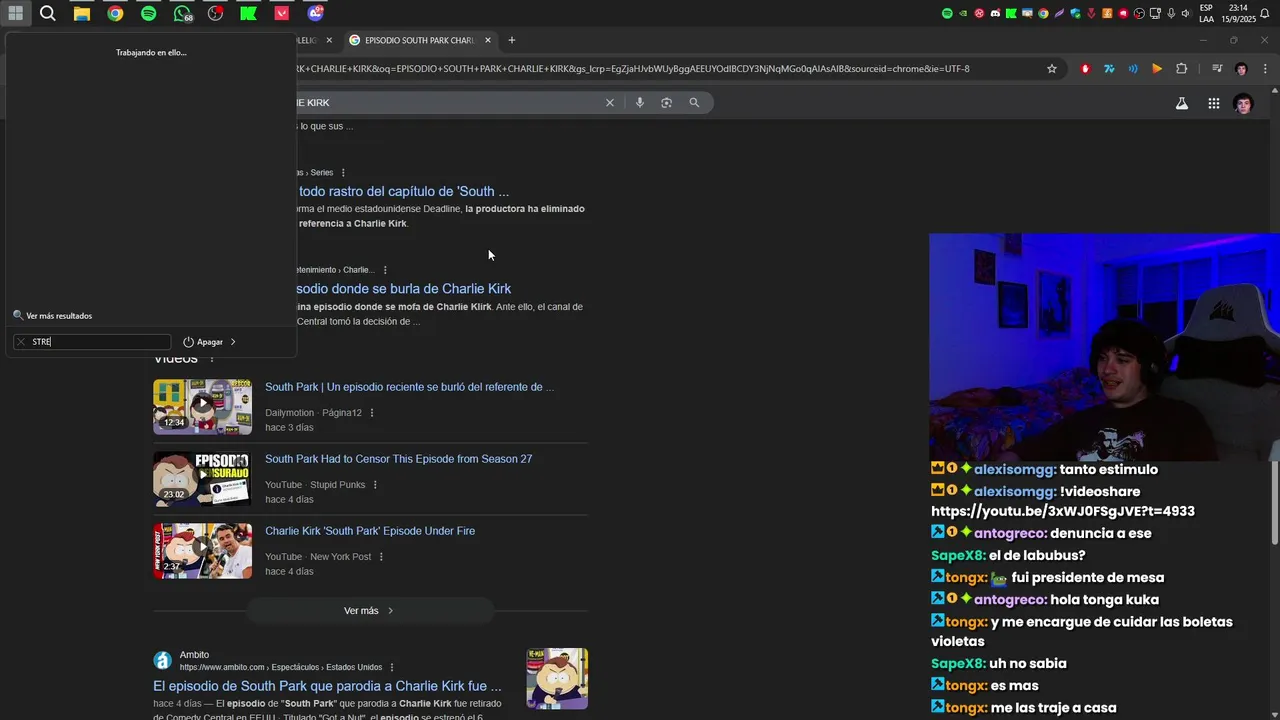The image size is (1280, 720).
Task: Open options menu for Dailymotion video result
Action: [372, 413]
